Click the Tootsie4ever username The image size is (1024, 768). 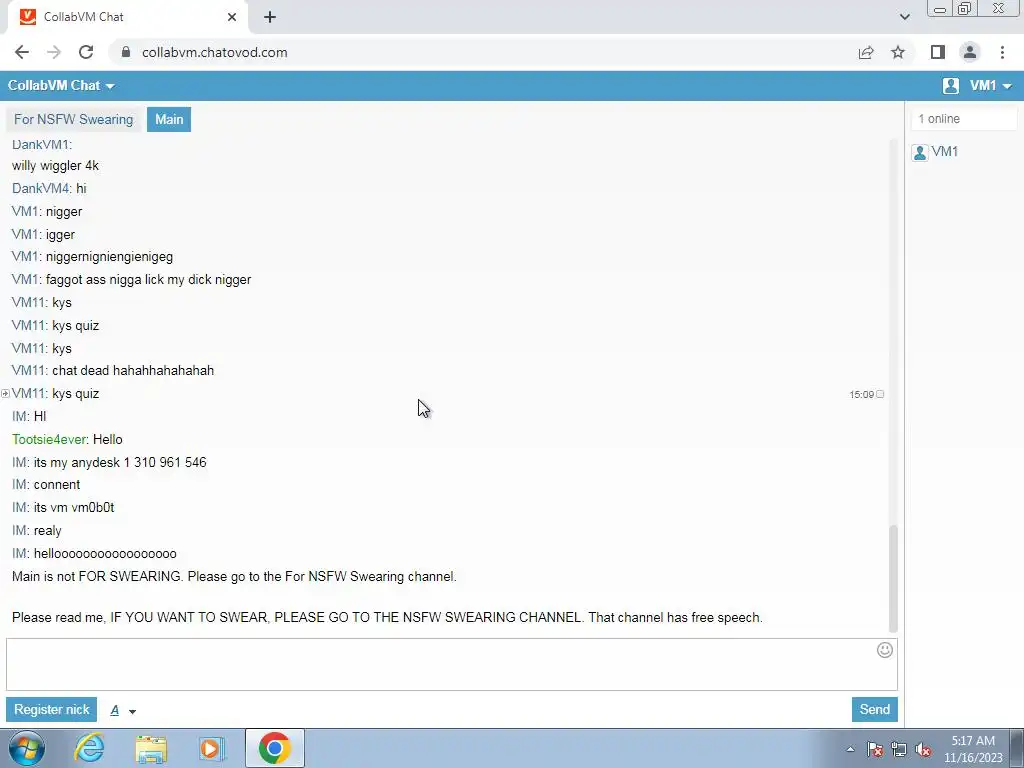49,440
